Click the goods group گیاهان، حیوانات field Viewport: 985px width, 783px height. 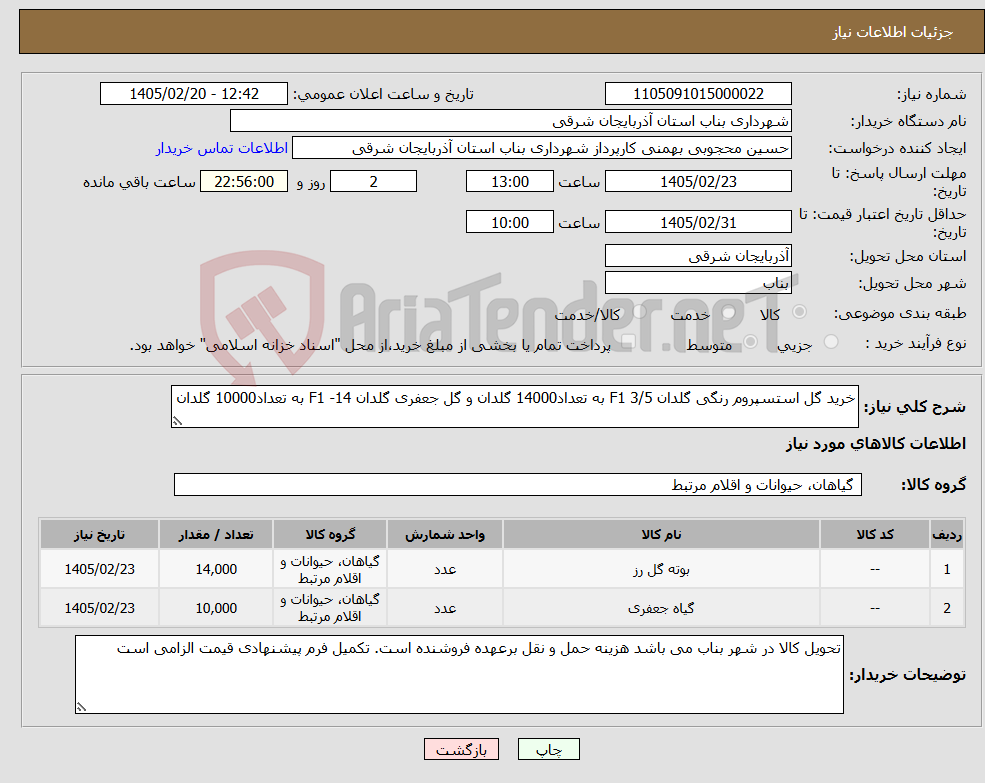[518, 485]
